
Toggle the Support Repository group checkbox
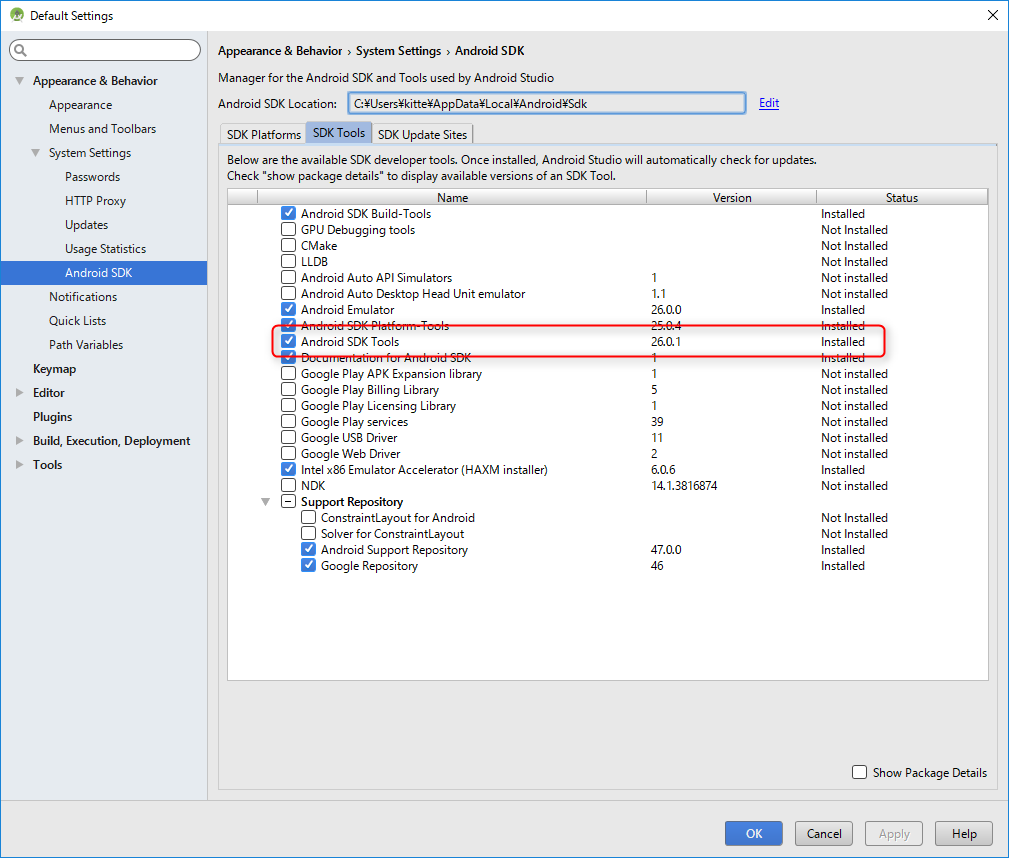[x=288, y=501]
